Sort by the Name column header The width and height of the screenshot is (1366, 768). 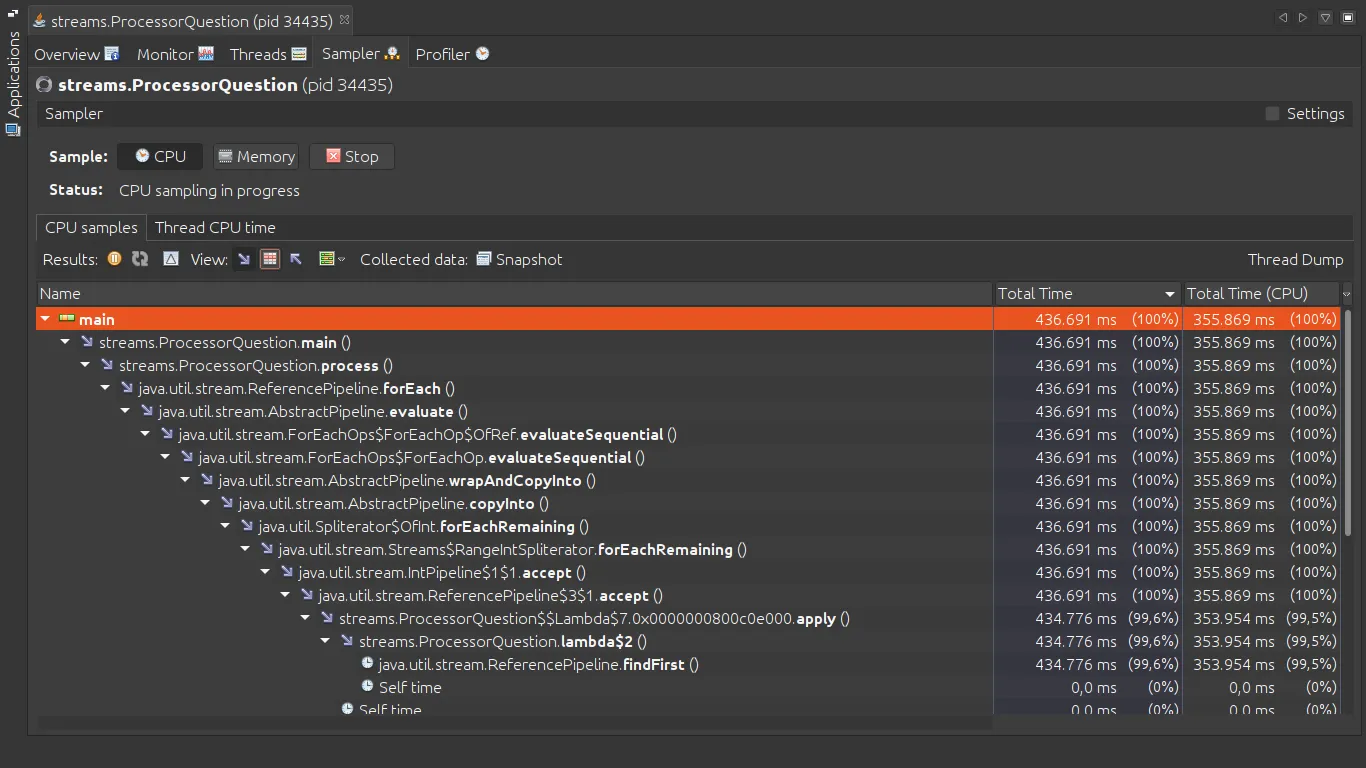click(515, 294)
